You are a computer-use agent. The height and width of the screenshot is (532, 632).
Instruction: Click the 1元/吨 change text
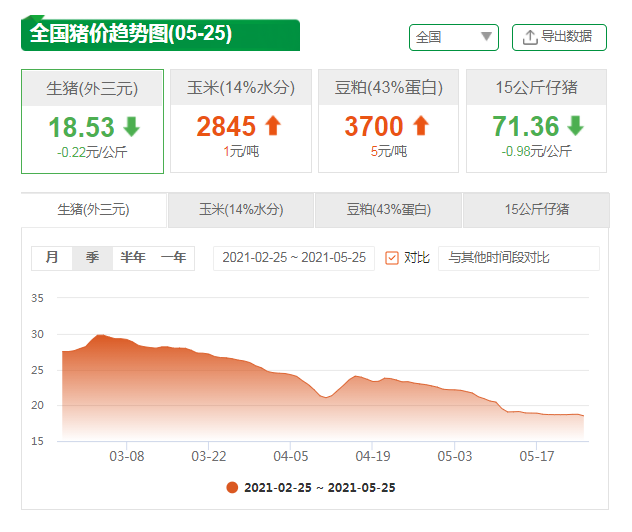(241, 152)
